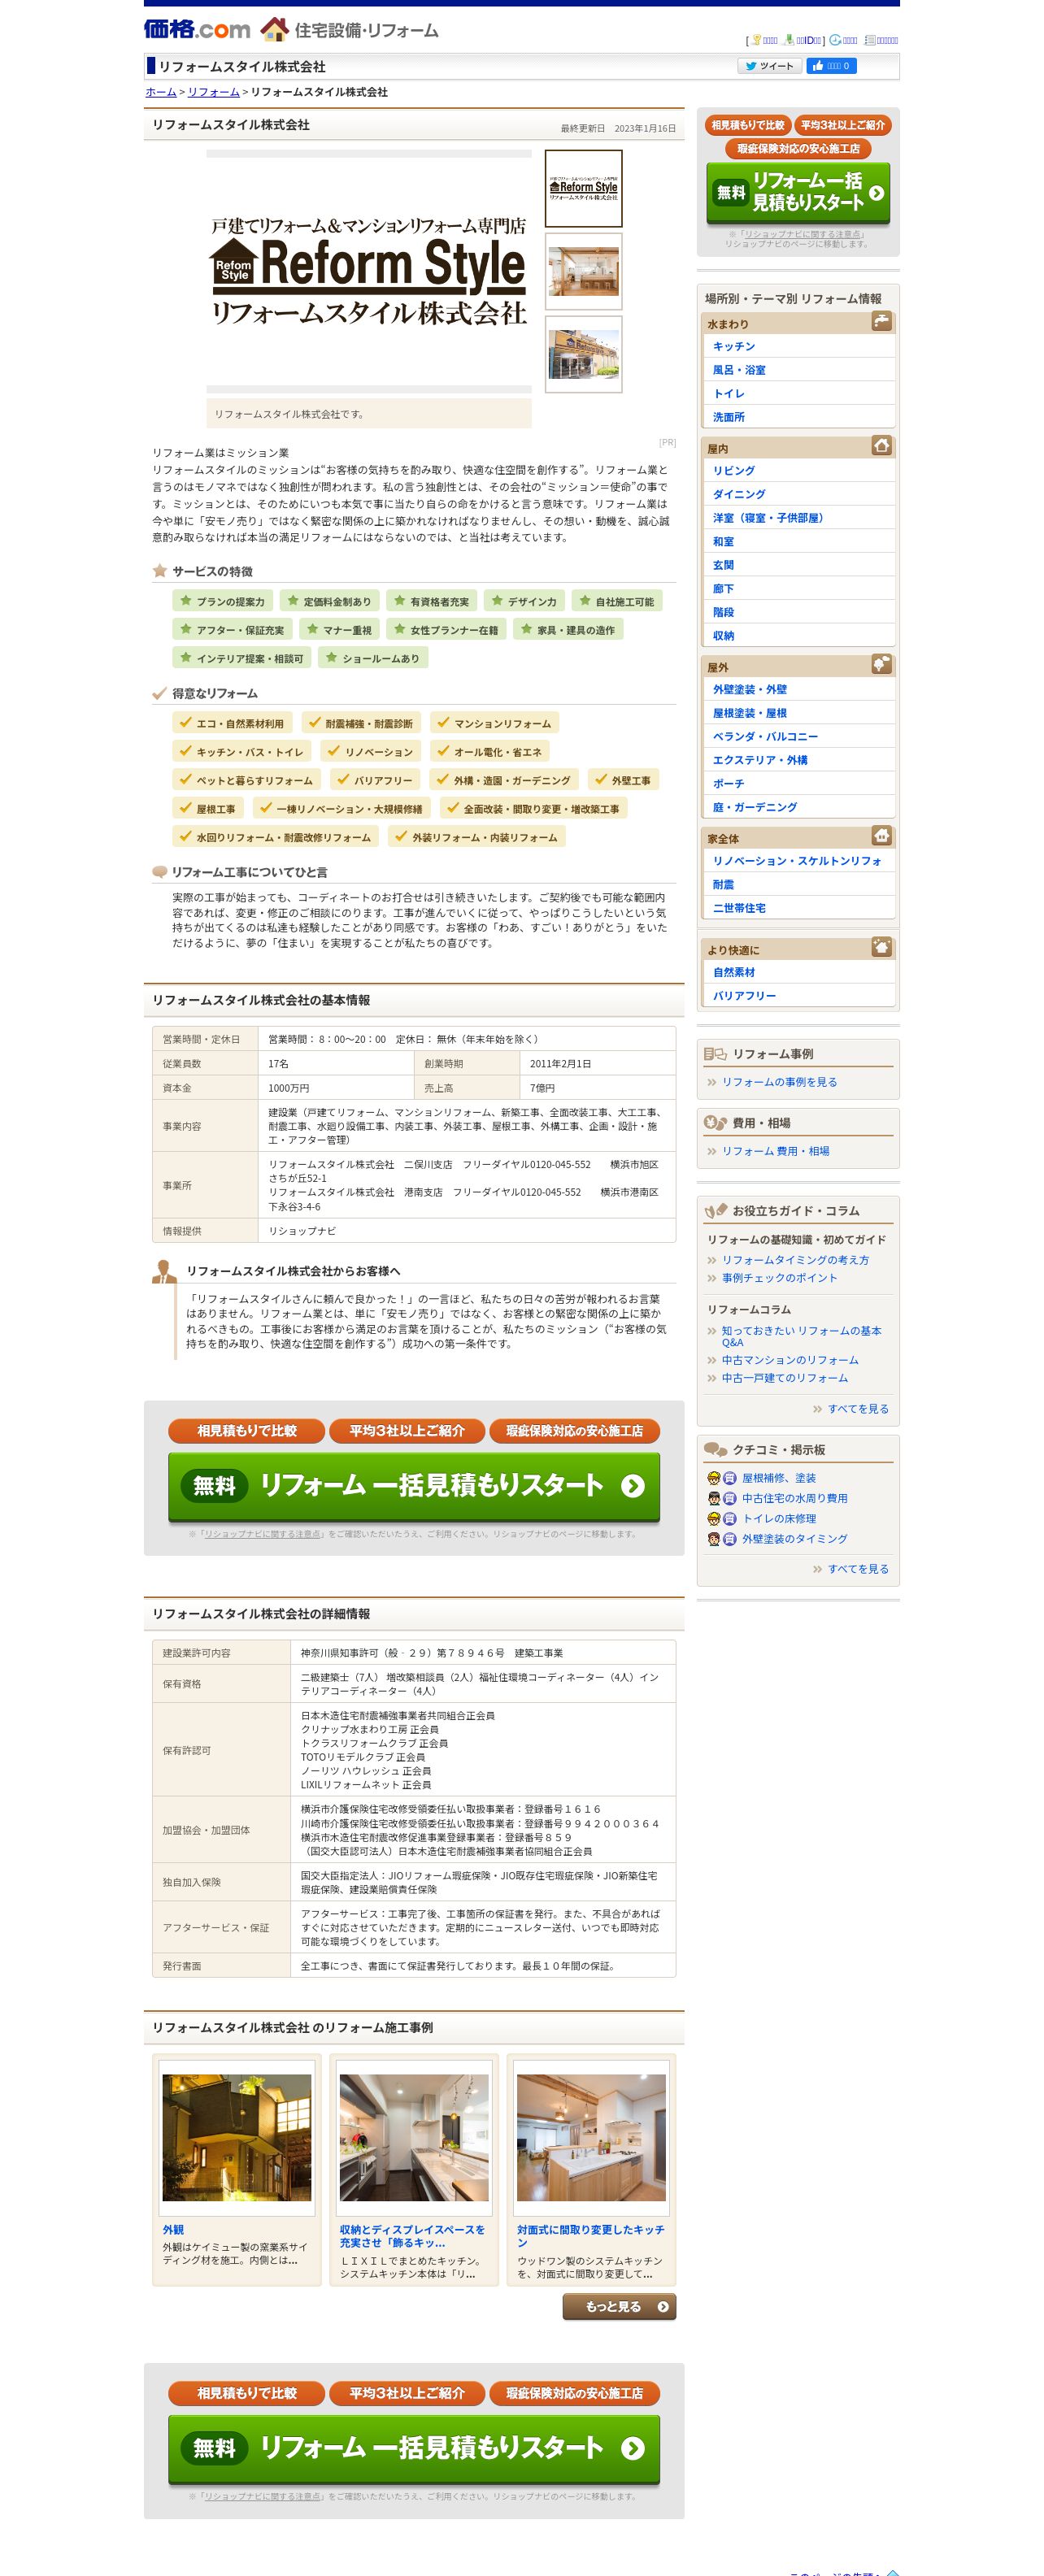The image size is (1044, 2576).
Task: Click the person icon beside からお客様へ
Action: pyautogui.click(x=164, y=1272)
